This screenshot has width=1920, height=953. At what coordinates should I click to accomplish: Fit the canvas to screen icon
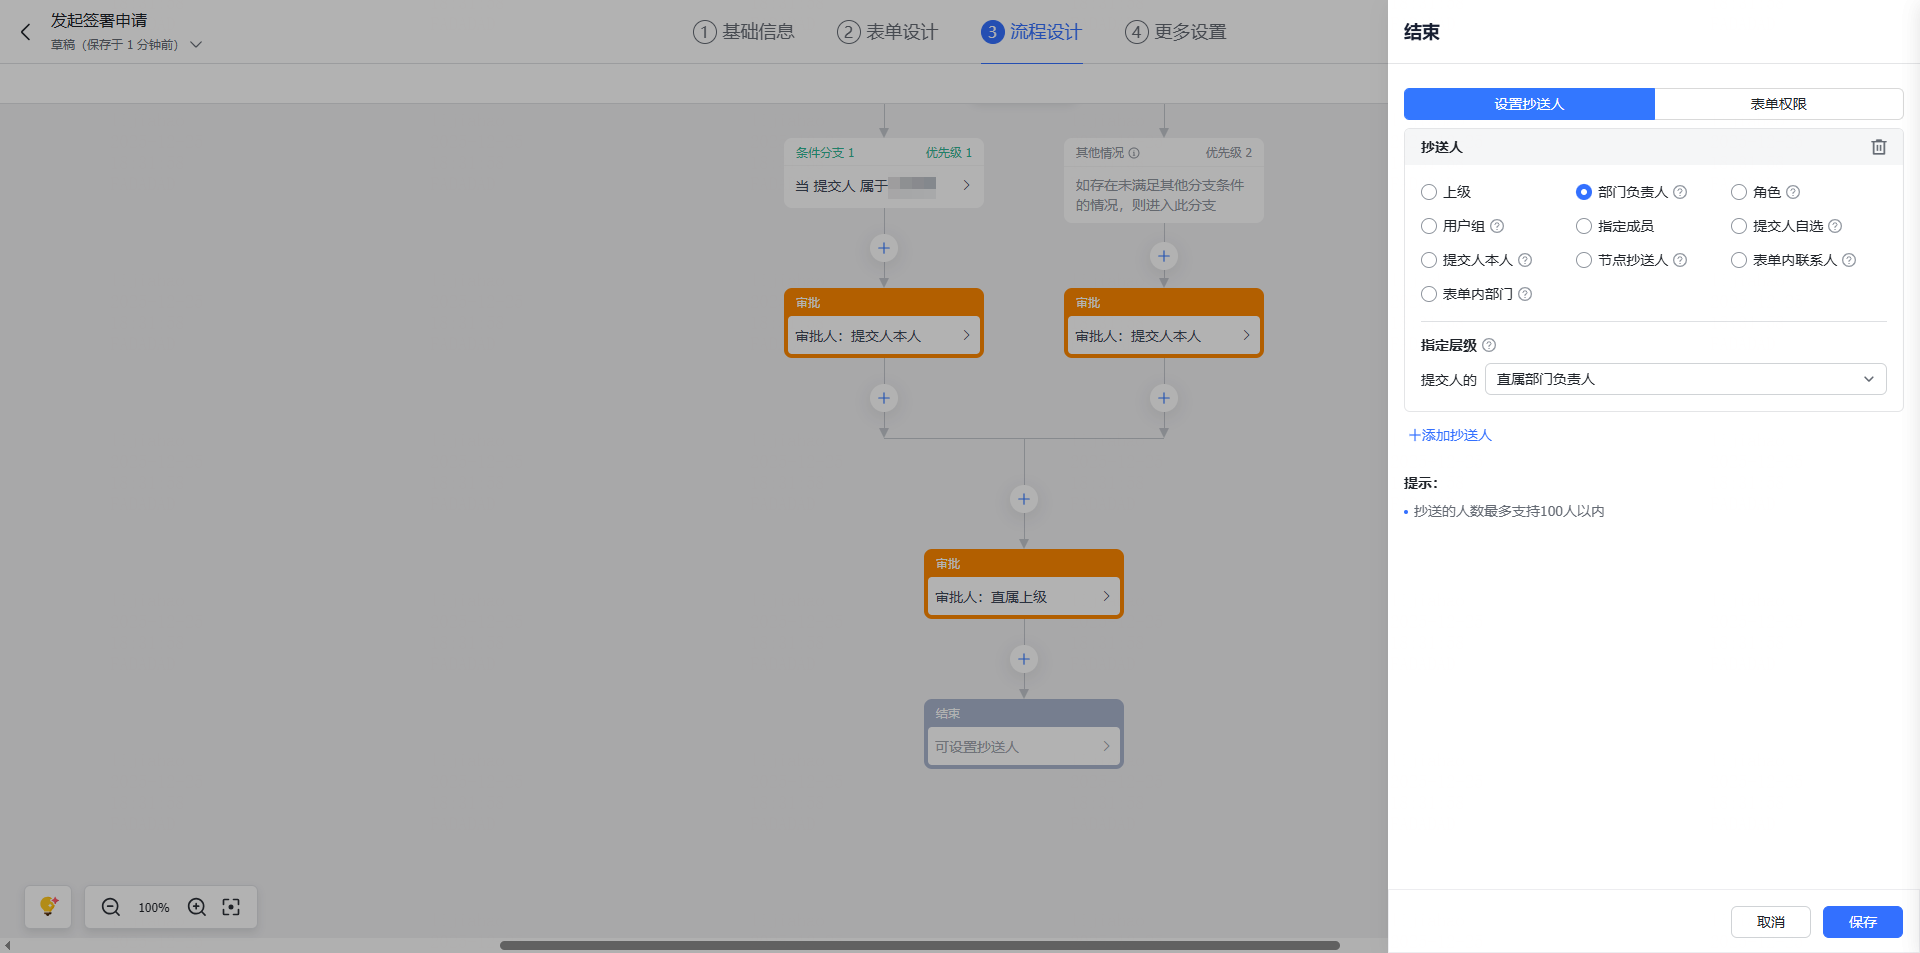coord(231,907)
